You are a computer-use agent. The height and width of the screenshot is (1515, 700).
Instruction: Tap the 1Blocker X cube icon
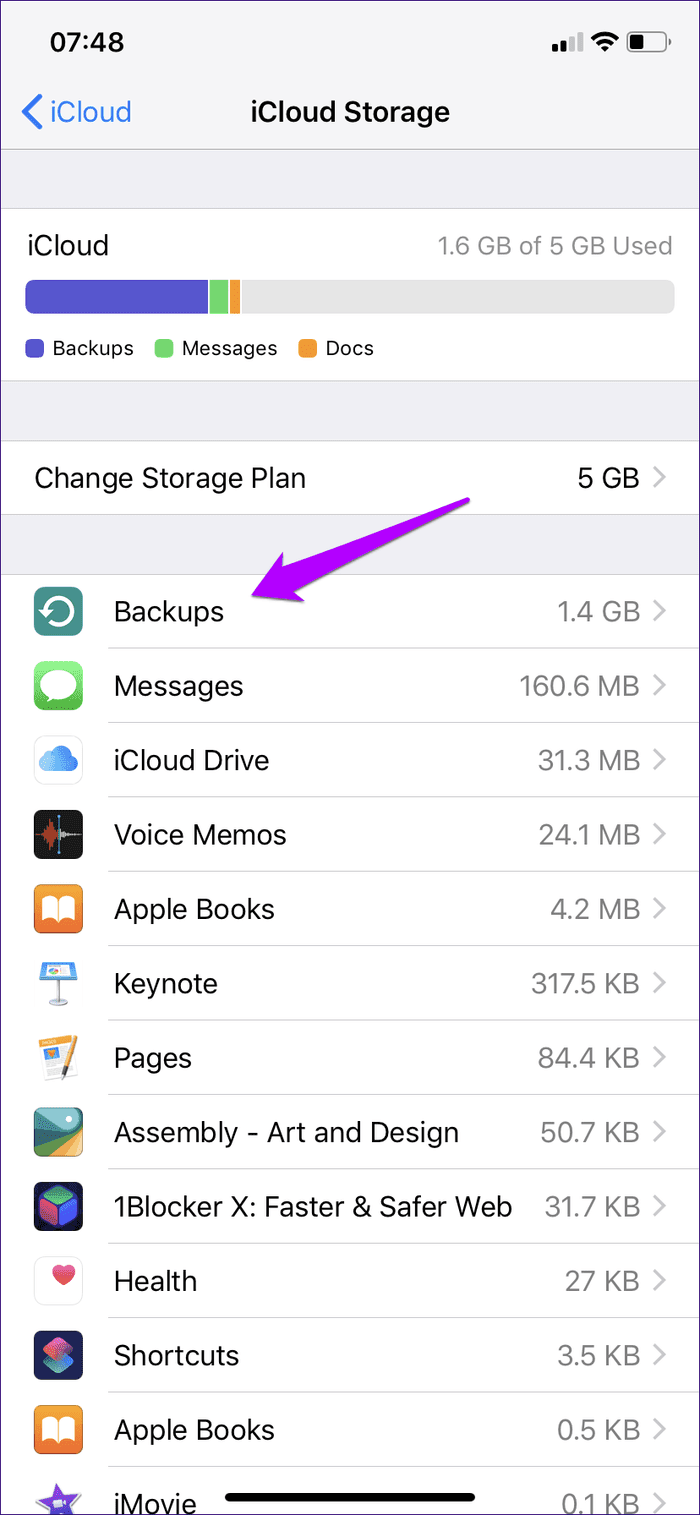(58, 1207)
